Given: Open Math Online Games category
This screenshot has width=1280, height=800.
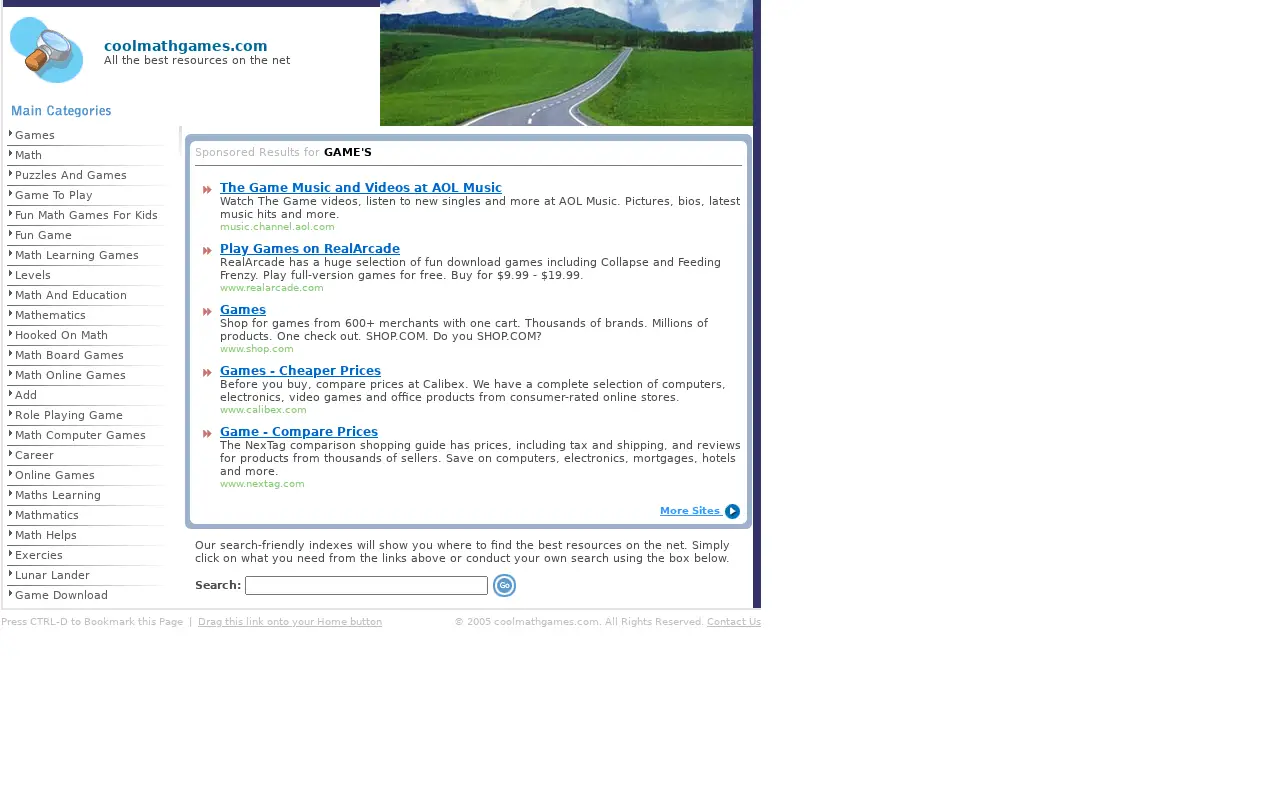Looking at the screenshot, I should [x=70, y=376].
